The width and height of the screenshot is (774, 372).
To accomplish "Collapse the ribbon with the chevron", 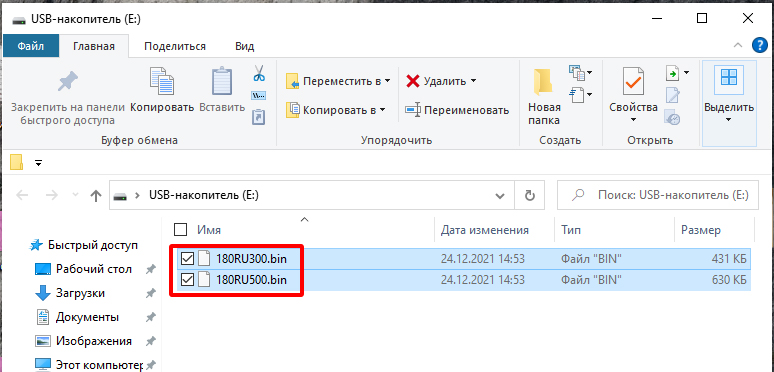I will pos(737,46).
